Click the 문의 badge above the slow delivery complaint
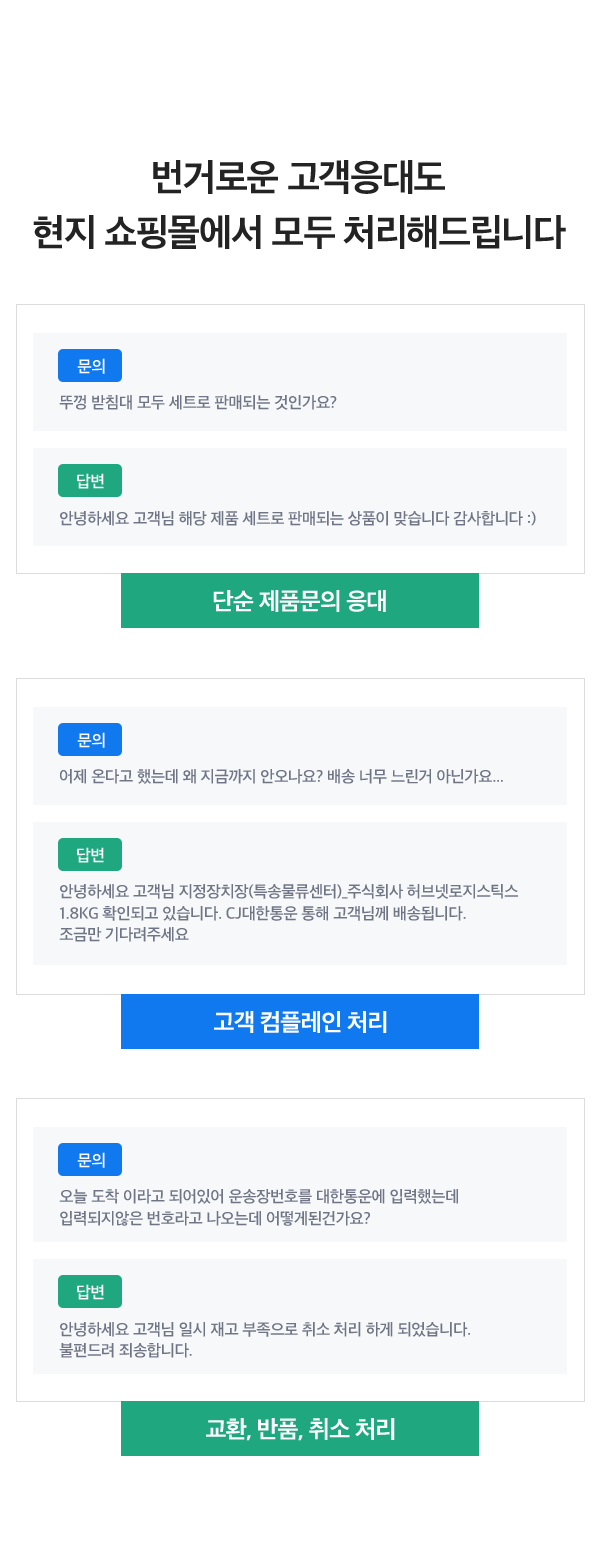Screen dimensions: 600x1562 (90, 740)
